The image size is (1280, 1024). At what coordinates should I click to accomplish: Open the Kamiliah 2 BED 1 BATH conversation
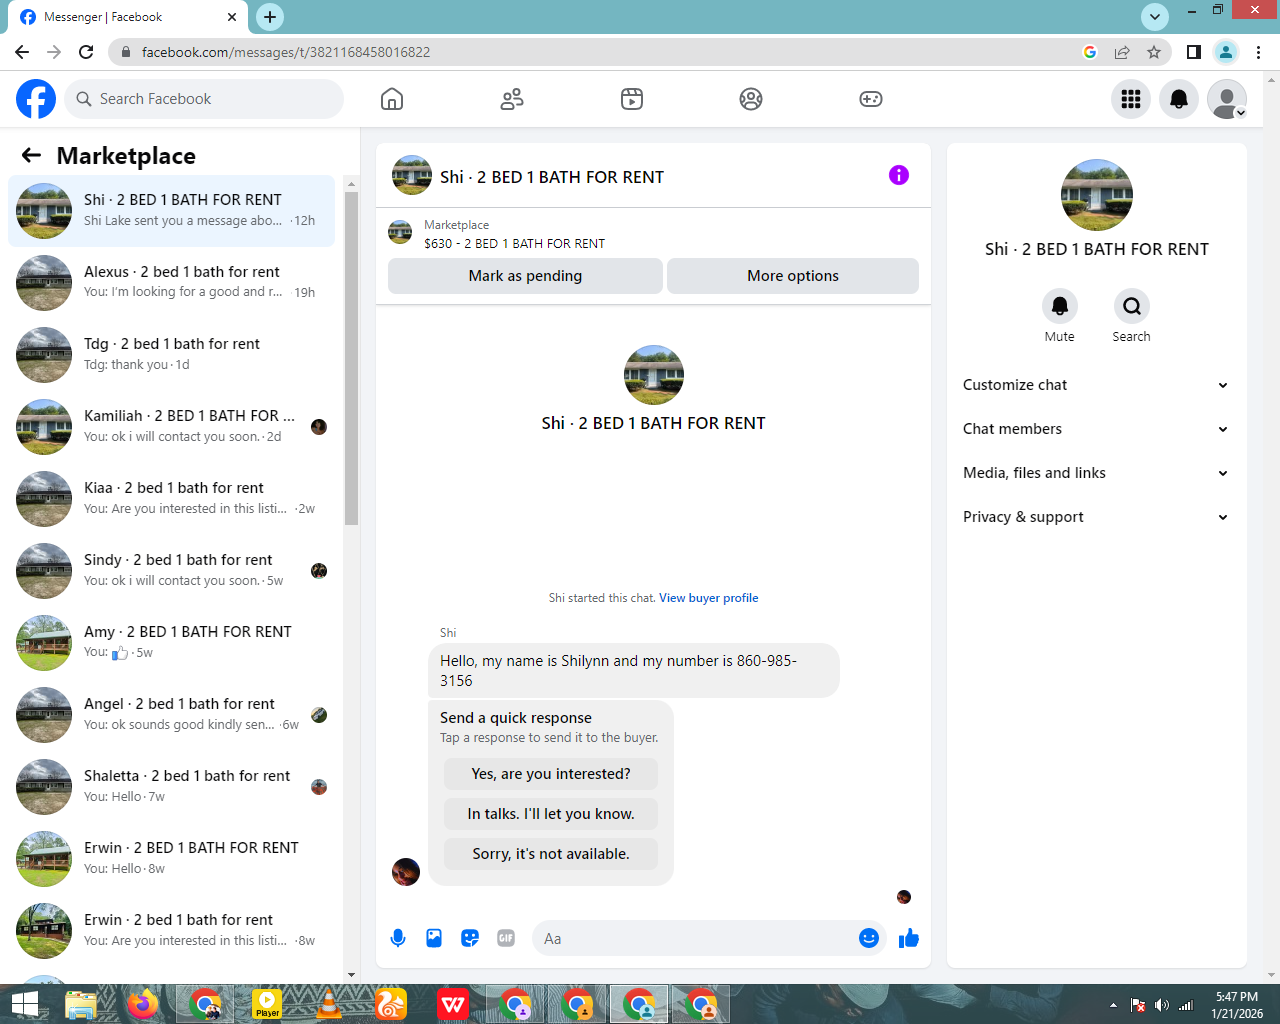click(x=172, y=427)
